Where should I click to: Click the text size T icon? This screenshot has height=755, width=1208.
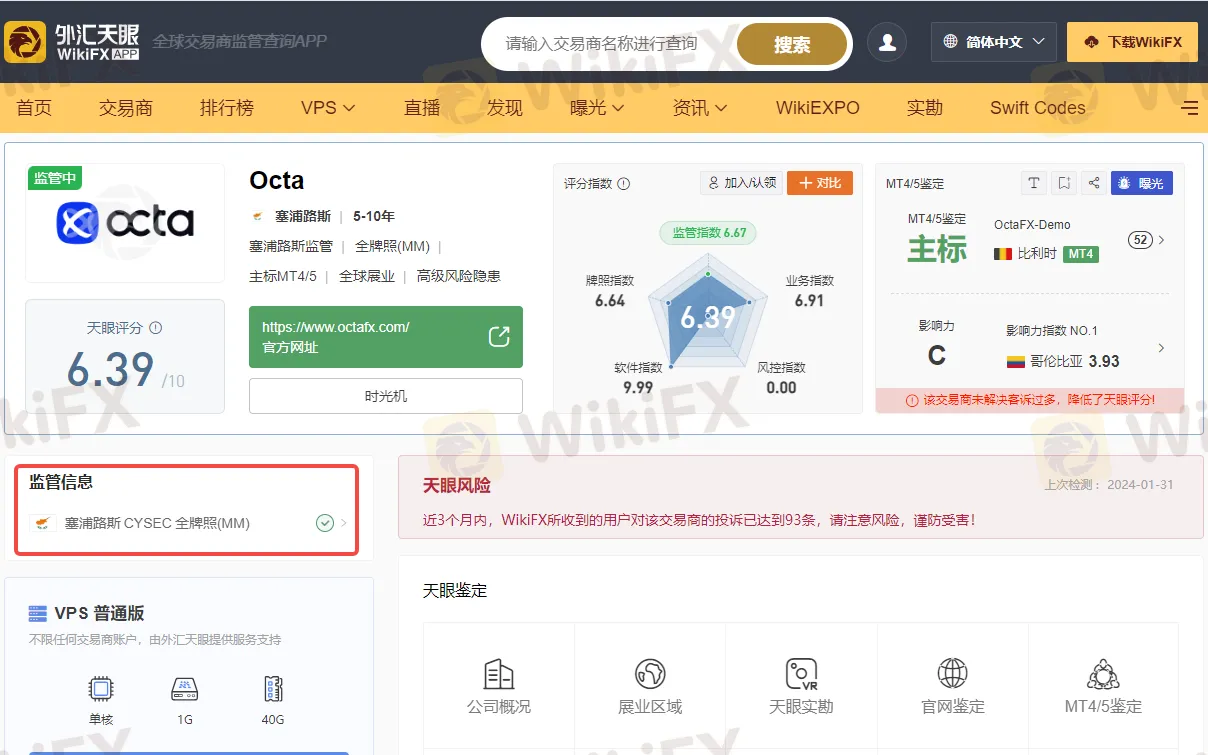(x=1034, y=183)
